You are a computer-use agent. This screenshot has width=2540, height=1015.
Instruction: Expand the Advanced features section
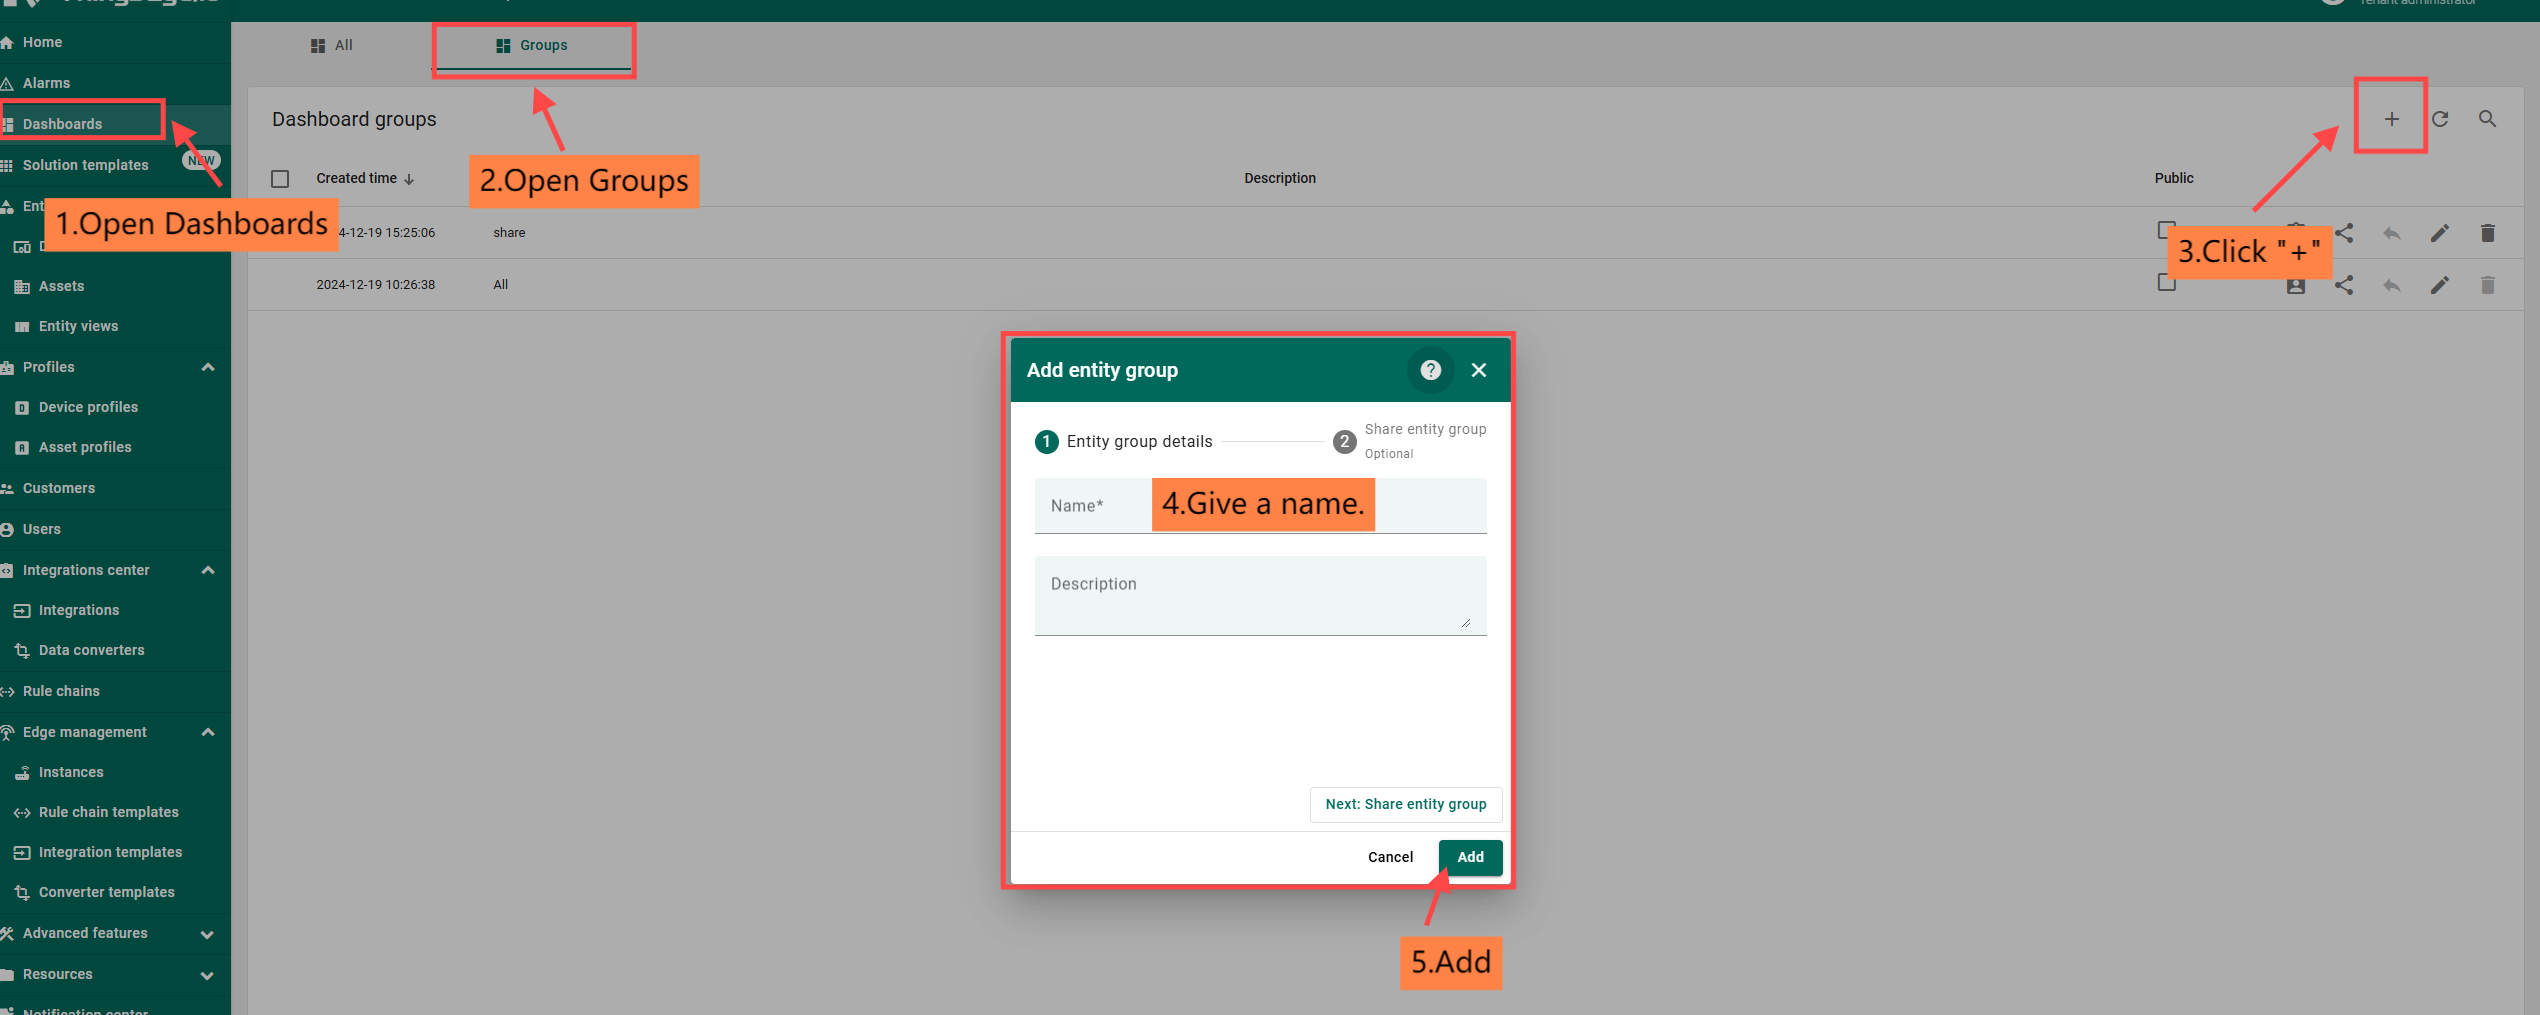[208, 934]
